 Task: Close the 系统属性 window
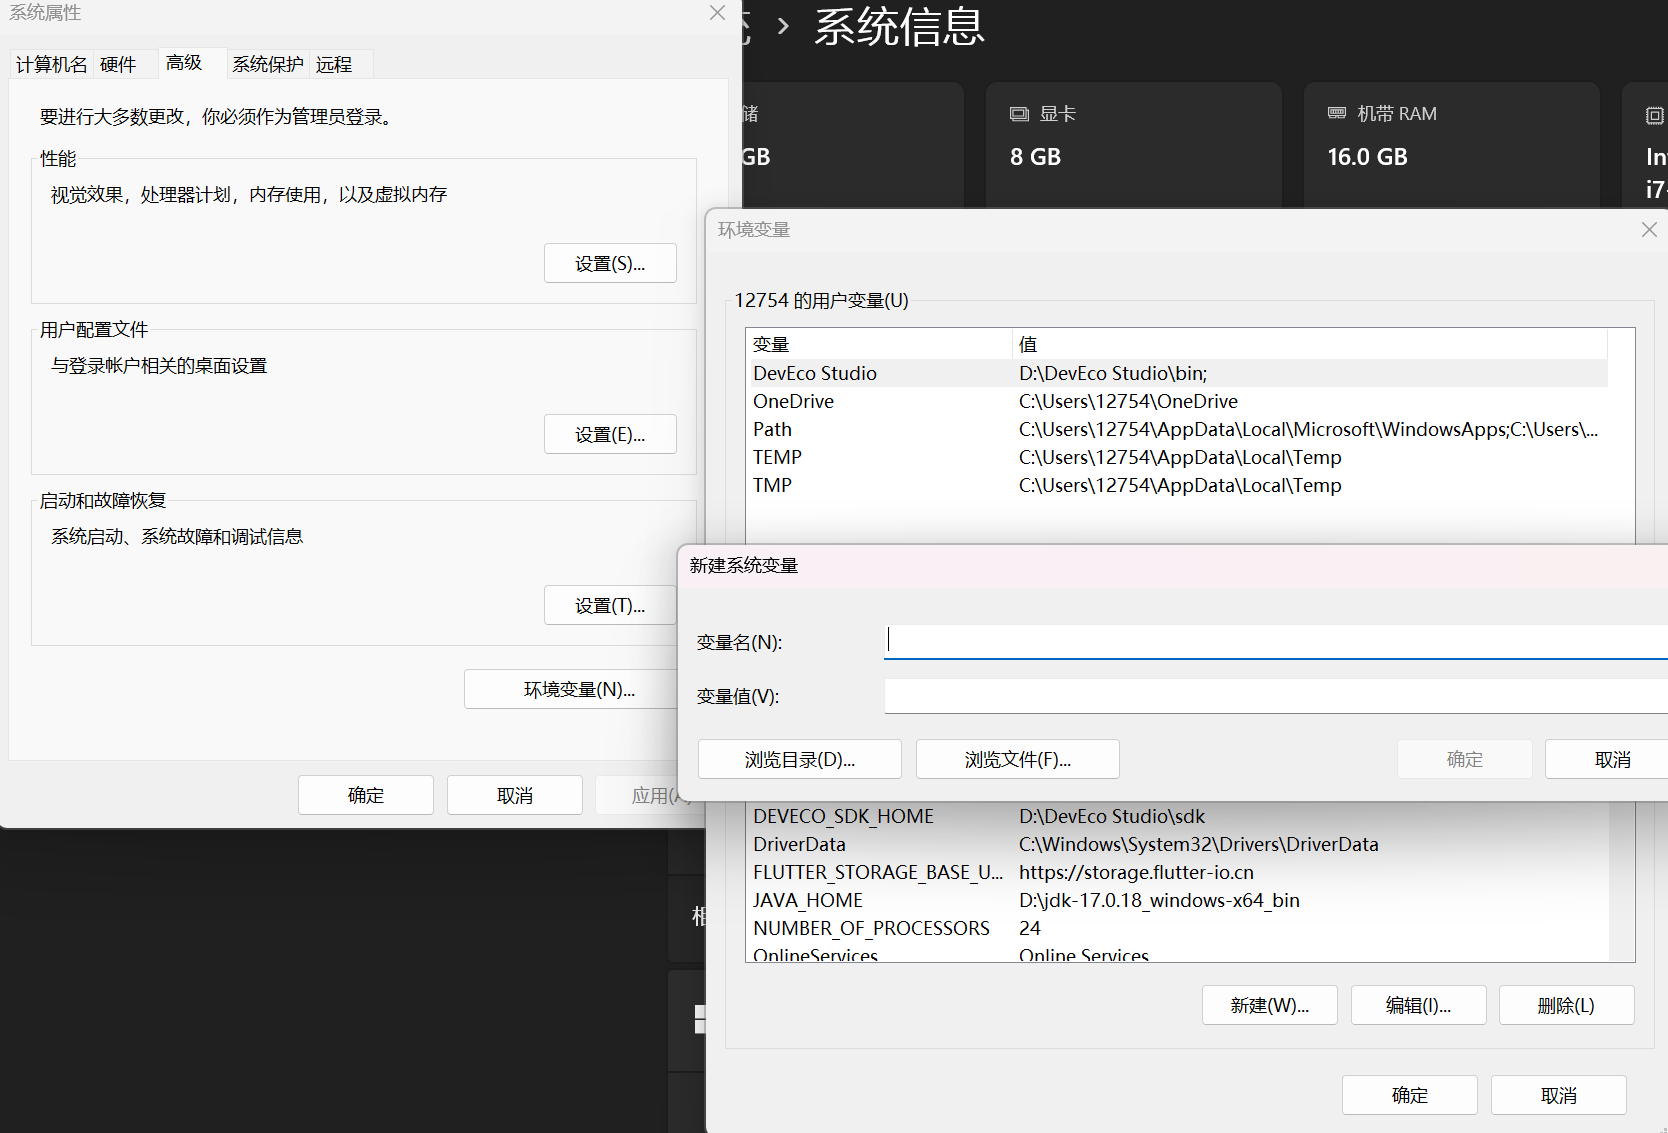[717, 13]
